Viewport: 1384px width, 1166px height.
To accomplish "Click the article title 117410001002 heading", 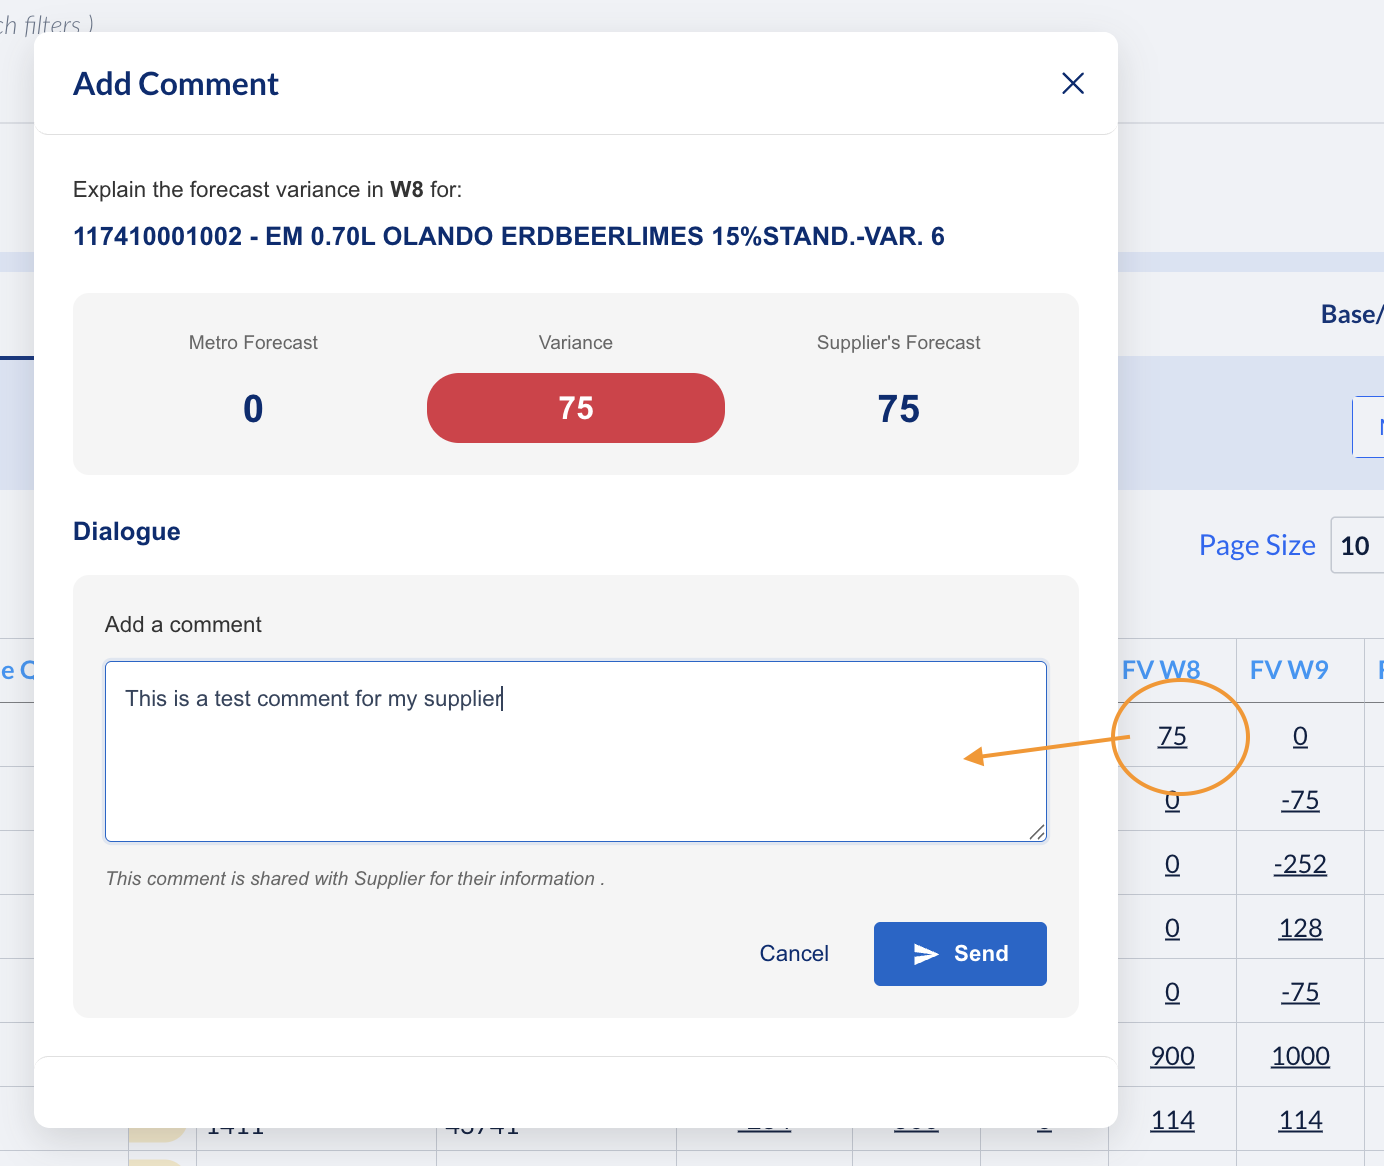I will coord(509,237).
